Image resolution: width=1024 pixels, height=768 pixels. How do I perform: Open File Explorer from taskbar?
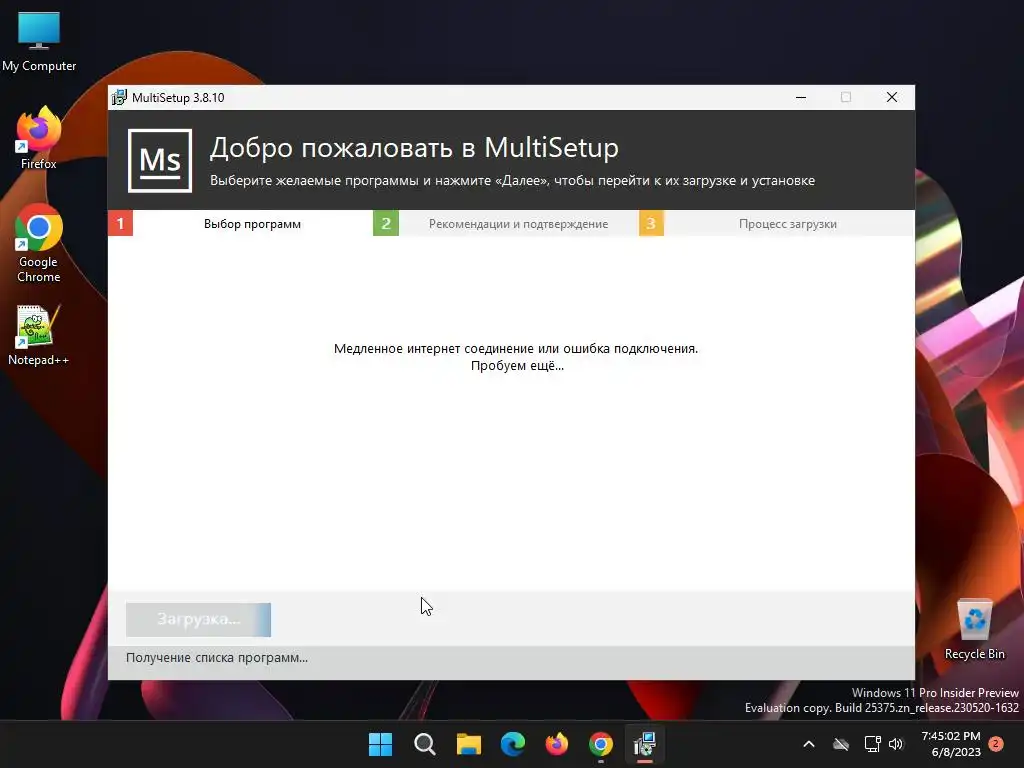coord(469,744)
